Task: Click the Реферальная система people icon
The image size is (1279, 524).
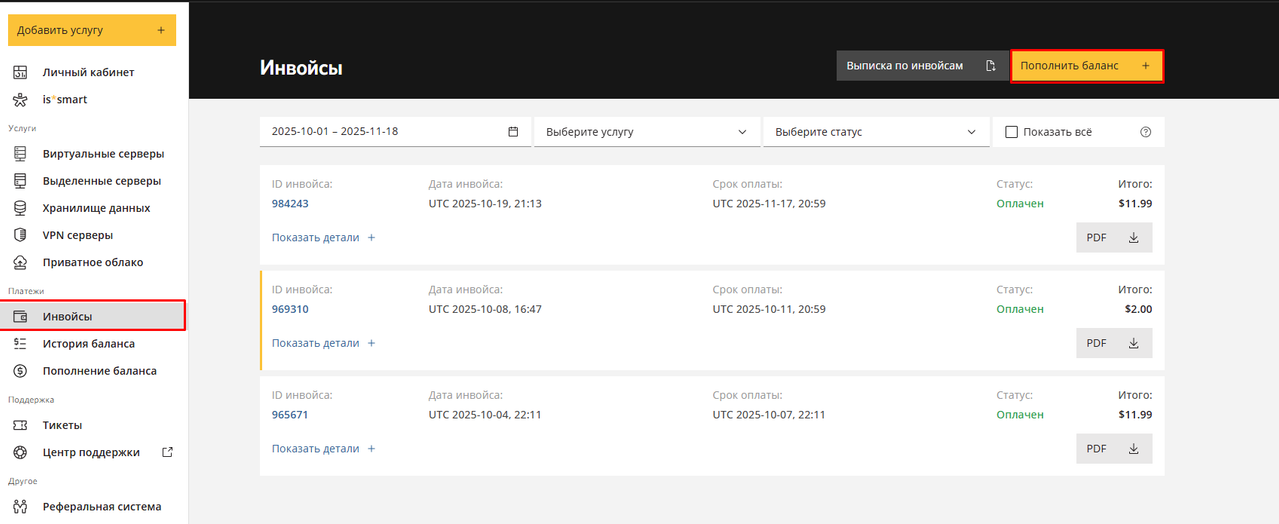Action: pyautogui.click(x=20, y=506)
